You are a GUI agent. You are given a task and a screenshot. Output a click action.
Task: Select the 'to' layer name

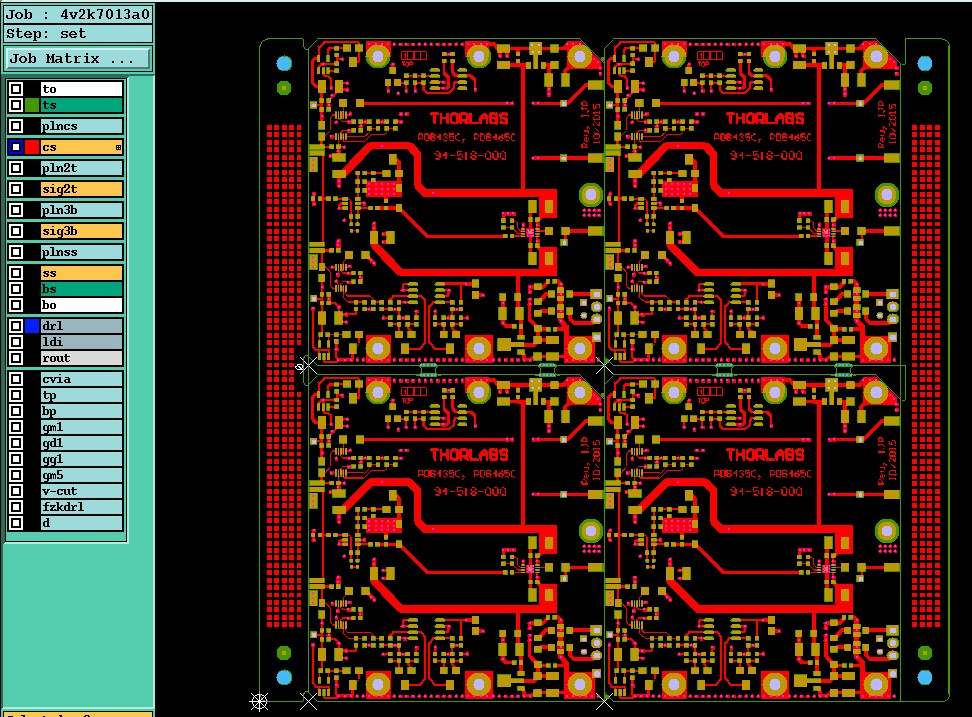(x=81, y=89)
